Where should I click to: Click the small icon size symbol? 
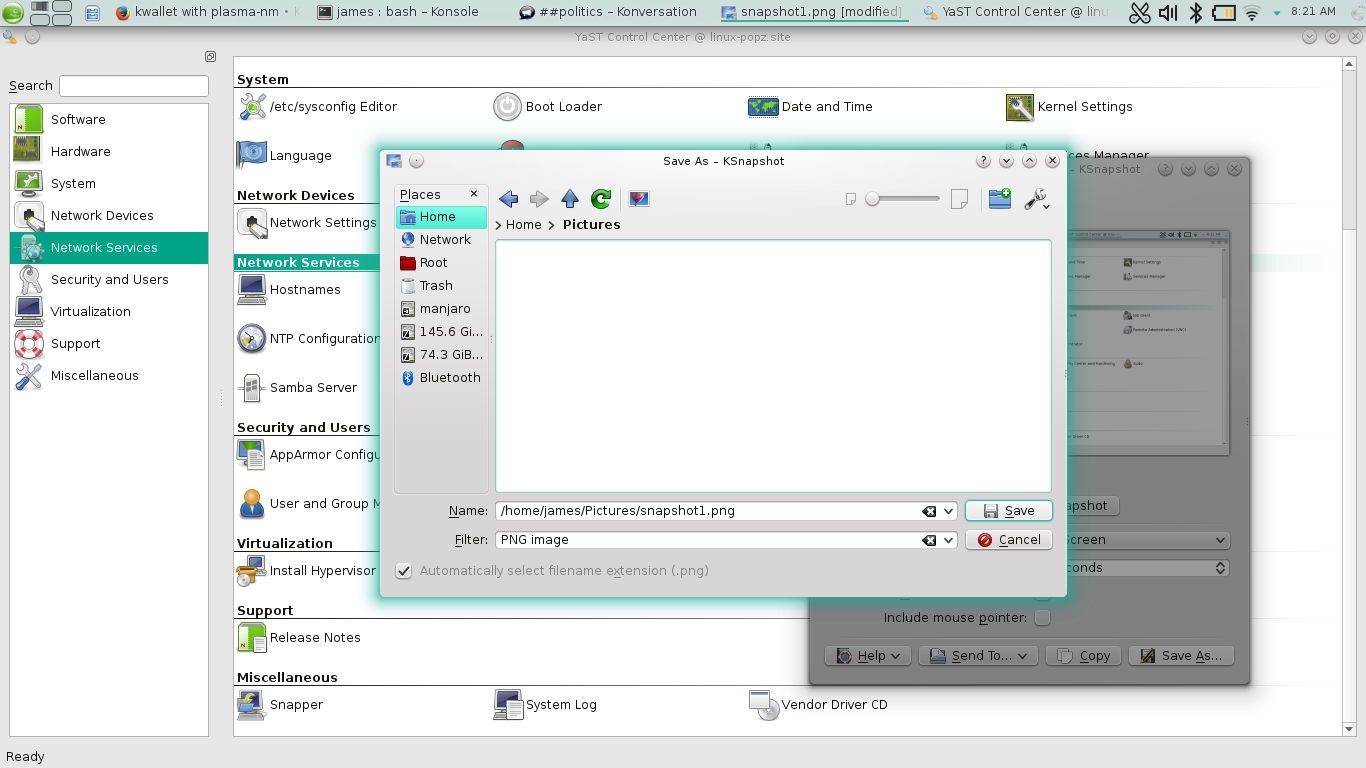pyautogui.click(x=851, y=199)
